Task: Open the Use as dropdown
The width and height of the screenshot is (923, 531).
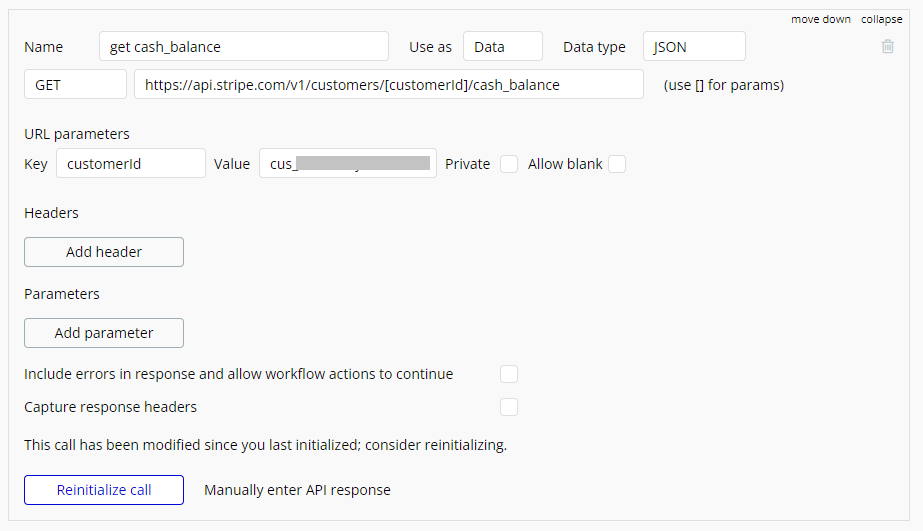Action: (x=502, y=47)
